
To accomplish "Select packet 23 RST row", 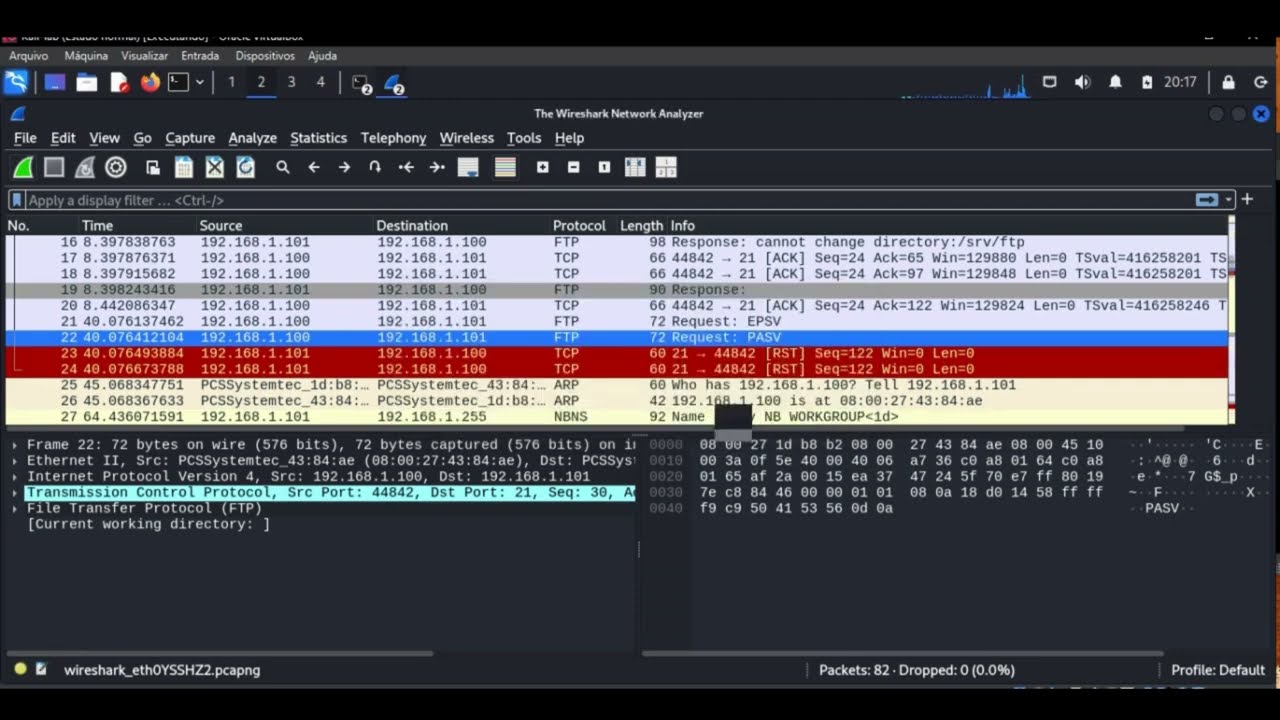I will click(x=617, y=354).
